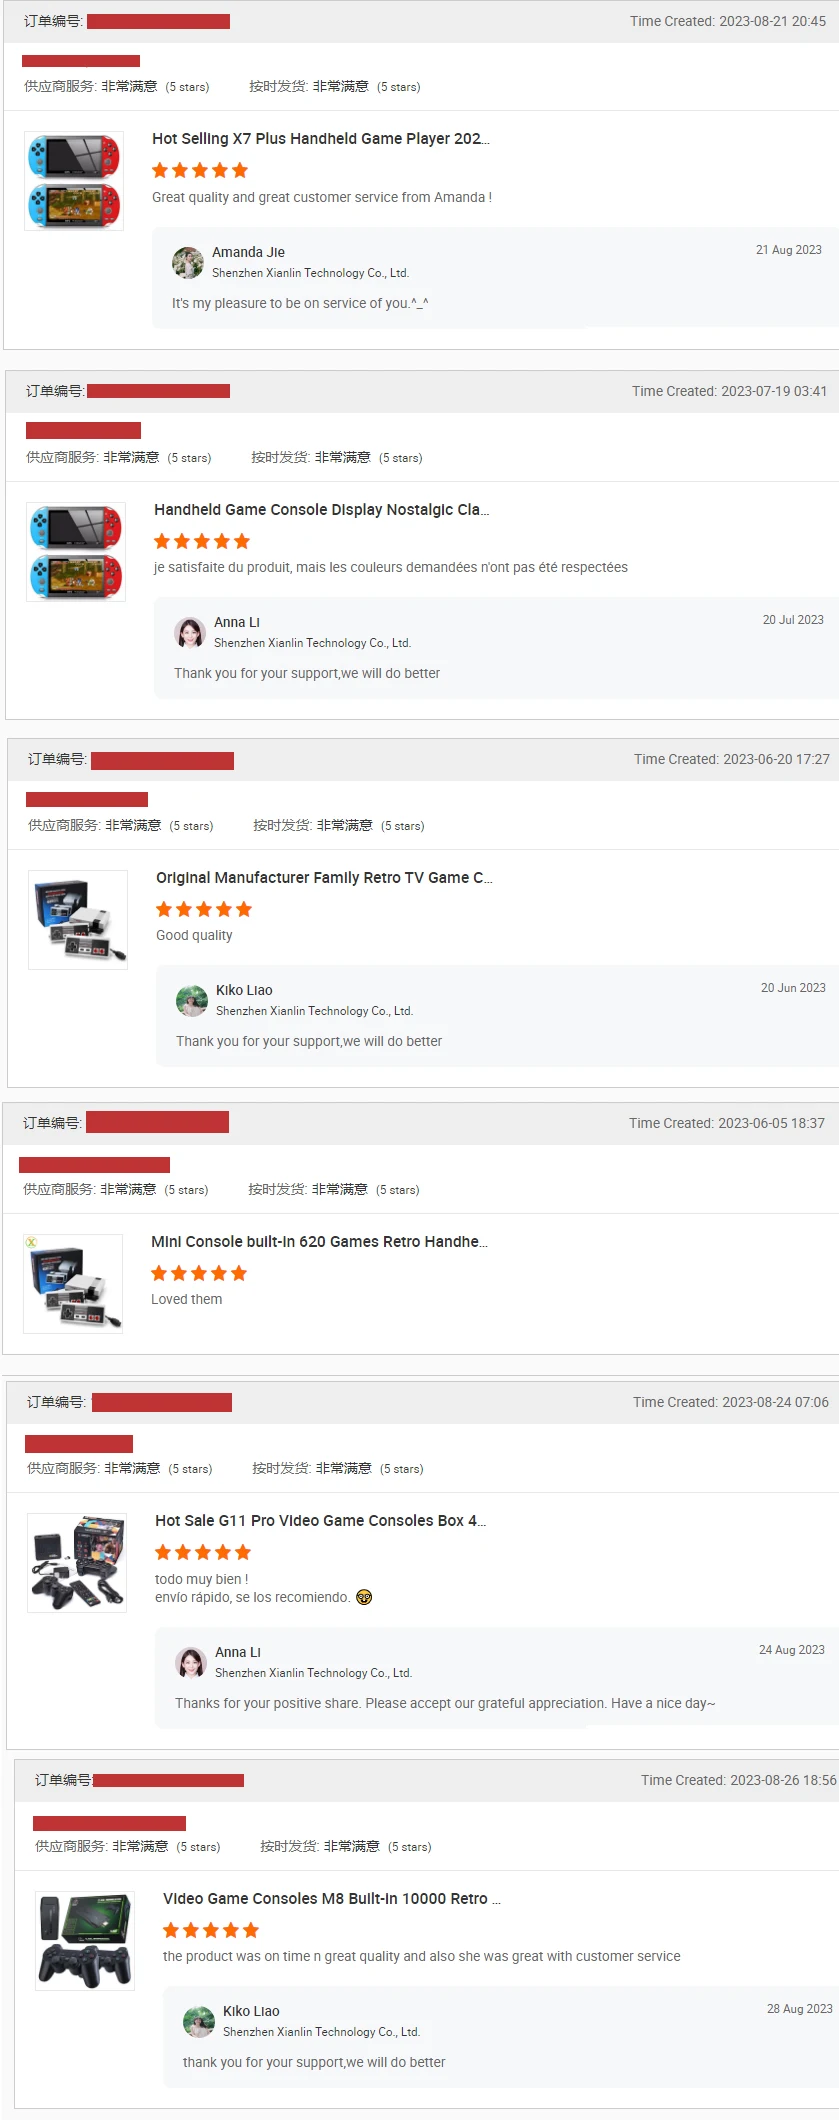The image size is (839, 2120).
Task: Open Hot Selling X7 Plus Handheld title link
Action: point(321,139)
